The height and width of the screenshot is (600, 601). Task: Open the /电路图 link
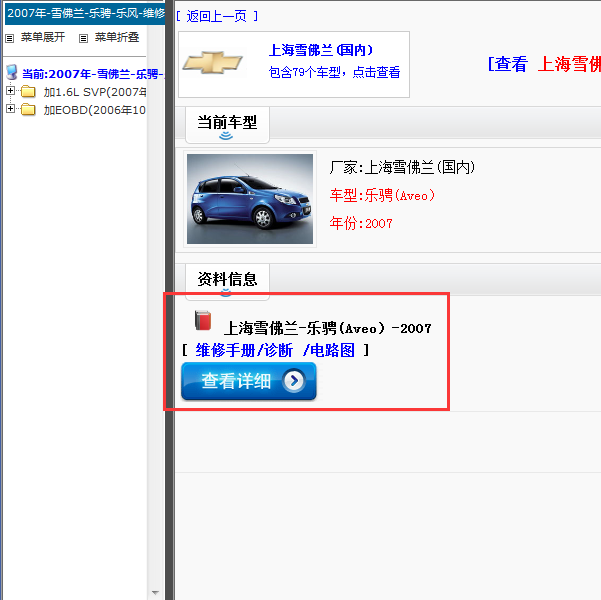coord(329,350)
